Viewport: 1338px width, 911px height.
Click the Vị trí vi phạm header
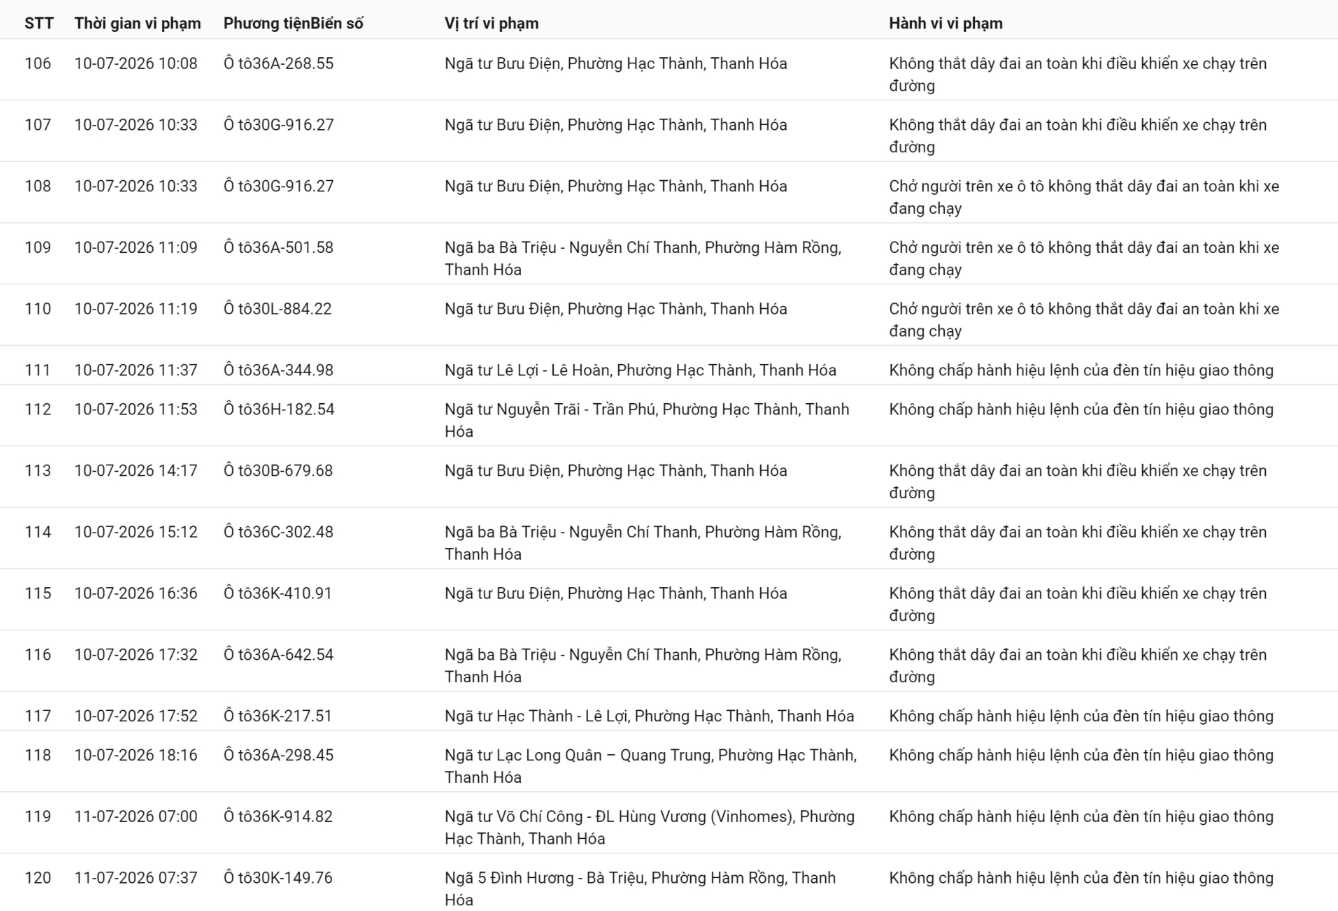[x=491, y=23]
